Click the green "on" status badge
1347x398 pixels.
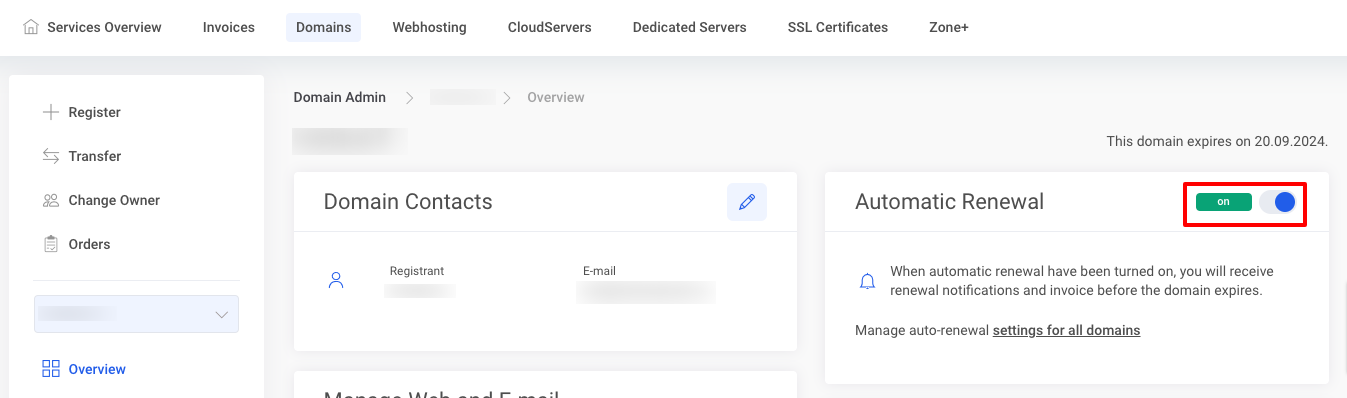1224,202
